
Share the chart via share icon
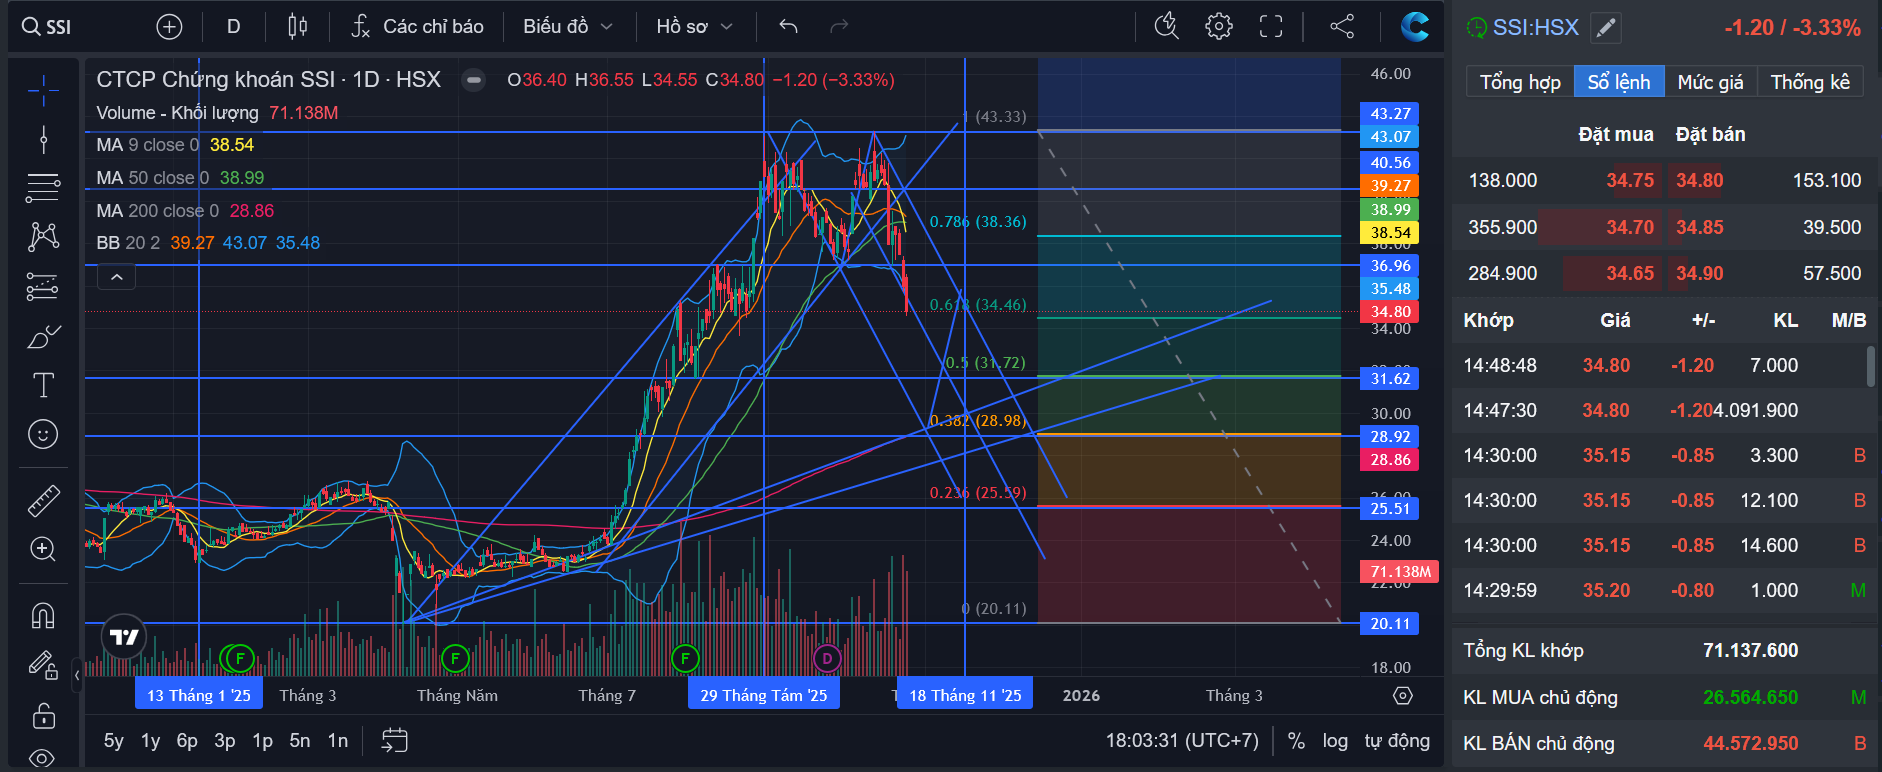(1342, 27)
